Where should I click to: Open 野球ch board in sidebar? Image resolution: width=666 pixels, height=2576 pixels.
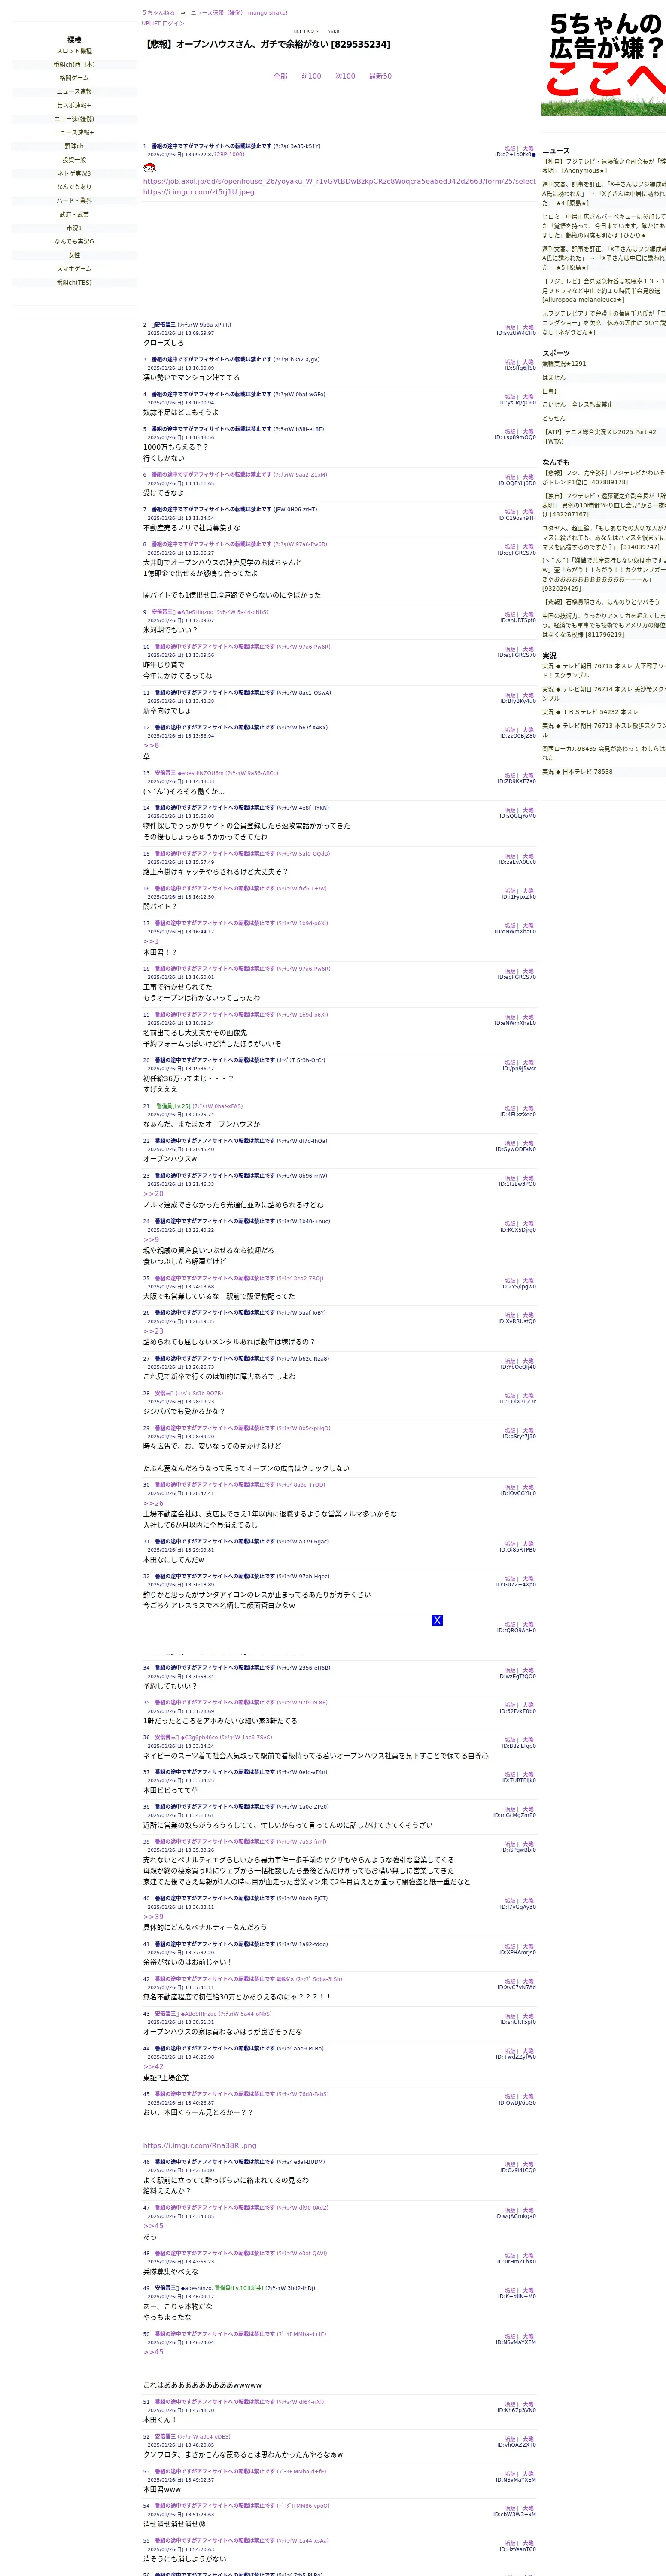tap(74, 146)
